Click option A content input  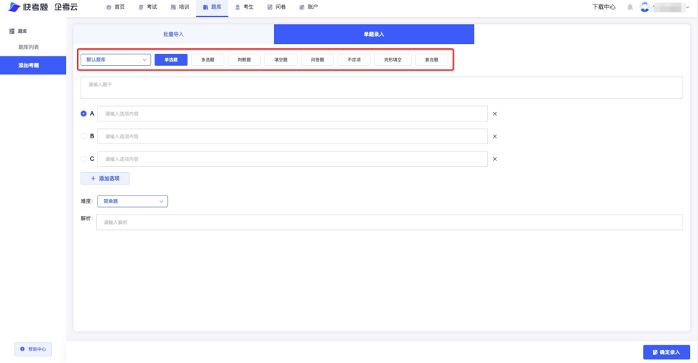(x=292, y=114)
